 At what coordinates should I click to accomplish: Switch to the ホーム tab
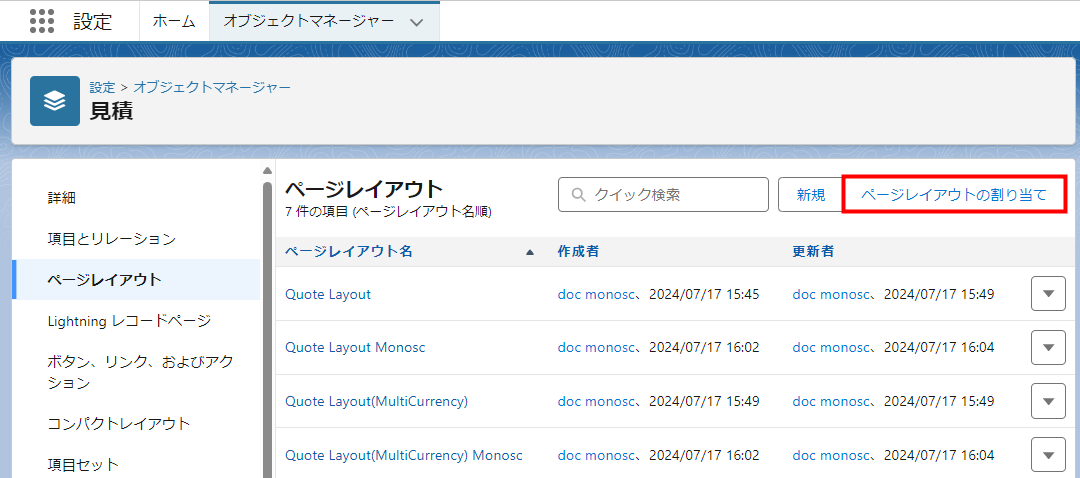pos(174,21)
